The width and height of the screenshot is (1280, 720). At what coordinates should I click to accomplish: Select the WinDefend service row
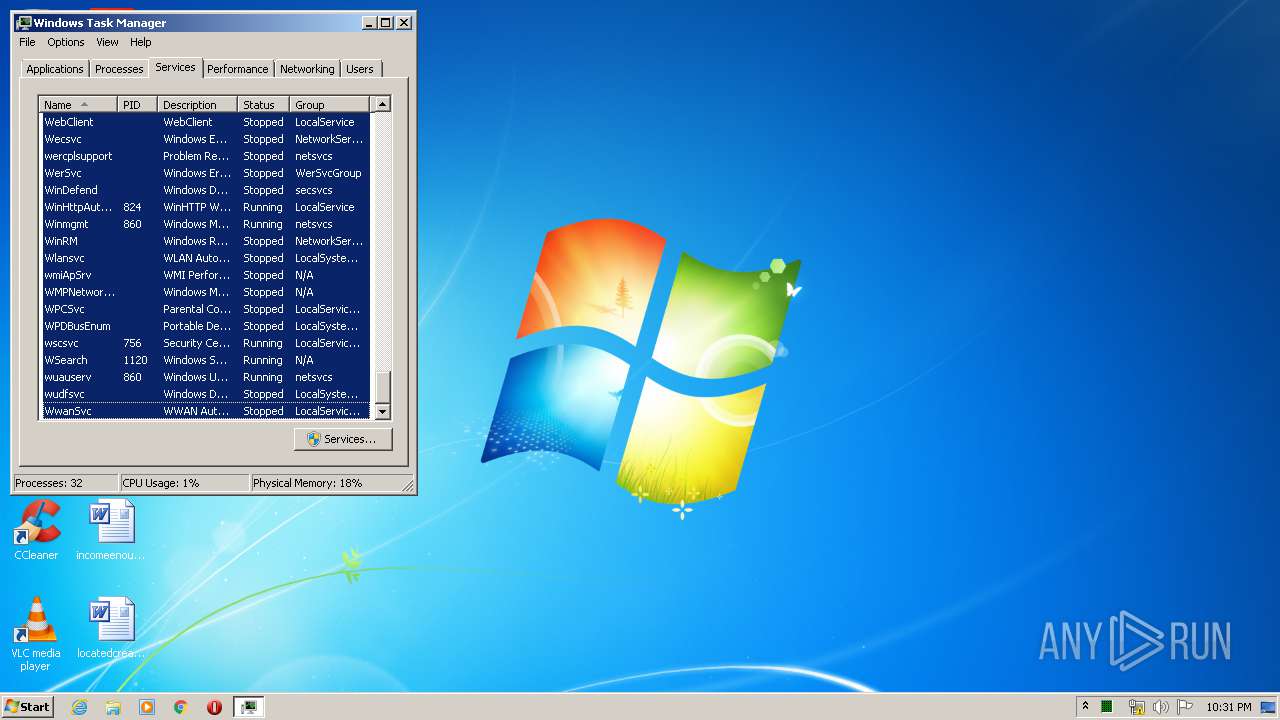click(205, 190)
